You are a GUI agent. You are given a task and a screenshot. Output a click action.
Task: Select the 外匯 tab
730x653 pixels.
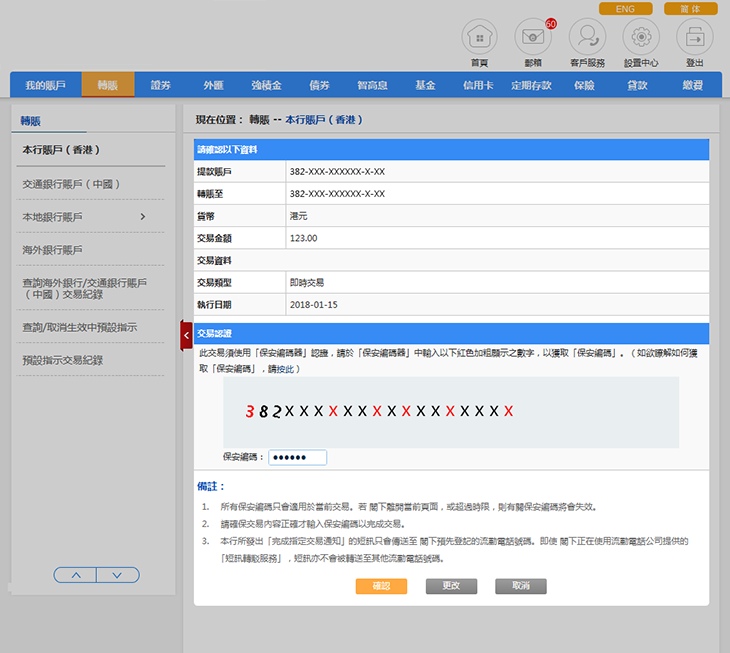tap(213, 86)
